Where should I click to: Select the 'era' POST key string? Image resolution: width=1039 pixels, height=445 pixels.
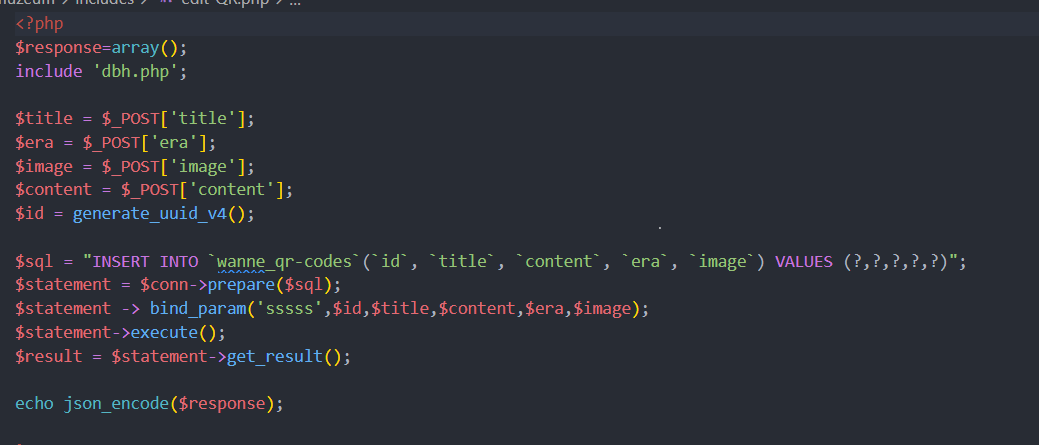(185, 142)
